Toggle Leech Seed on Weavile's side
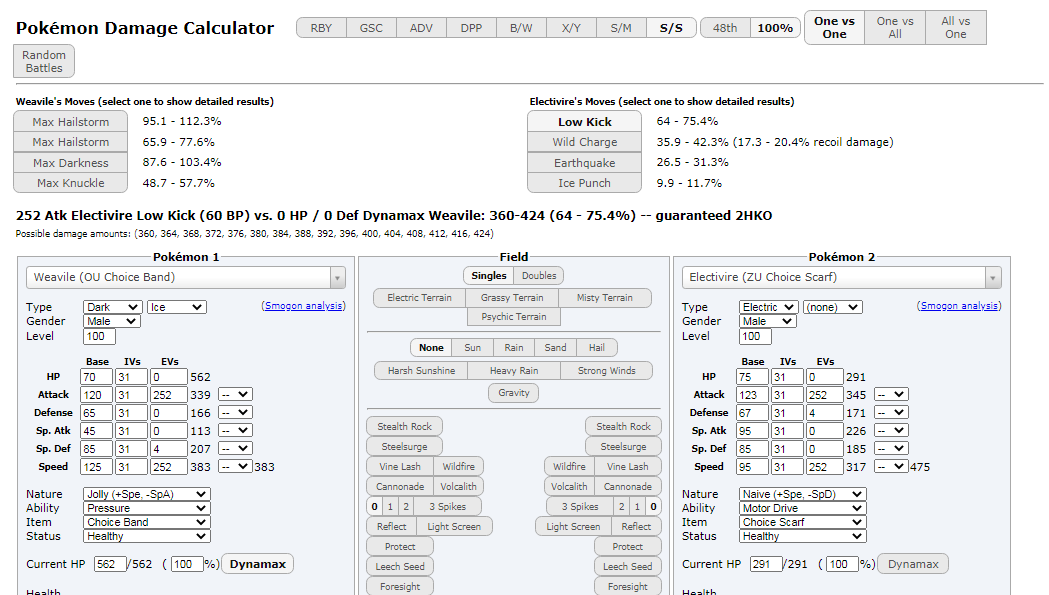 click(400, 566)
